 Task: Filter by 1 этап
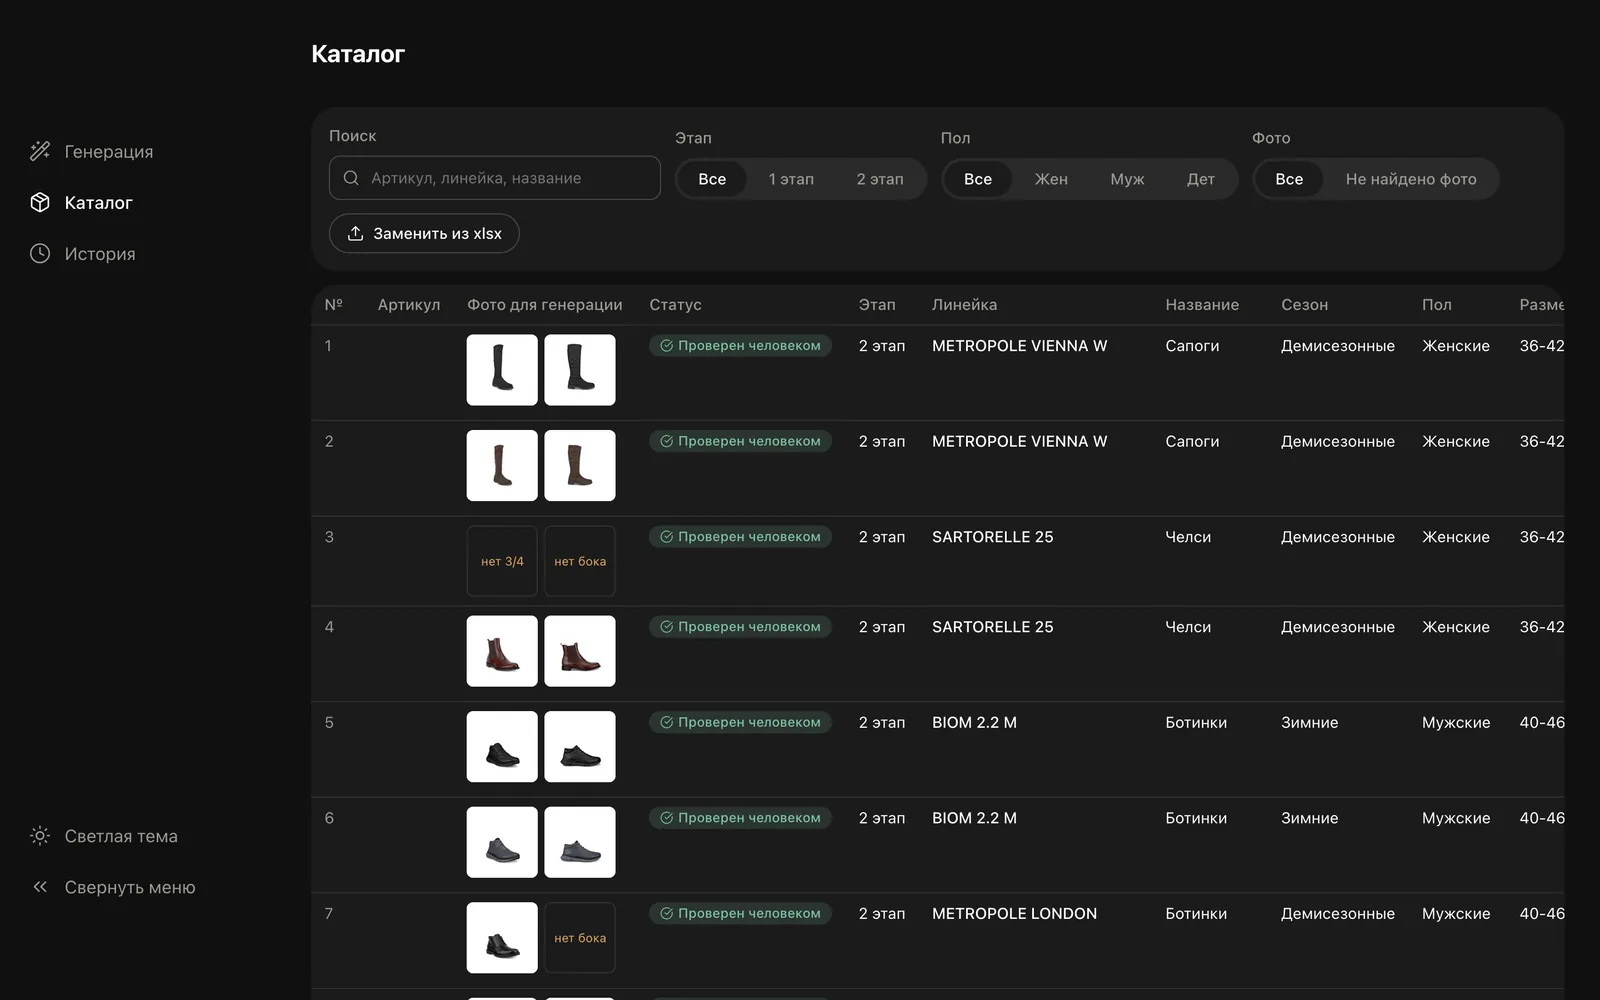coord(791,179)
